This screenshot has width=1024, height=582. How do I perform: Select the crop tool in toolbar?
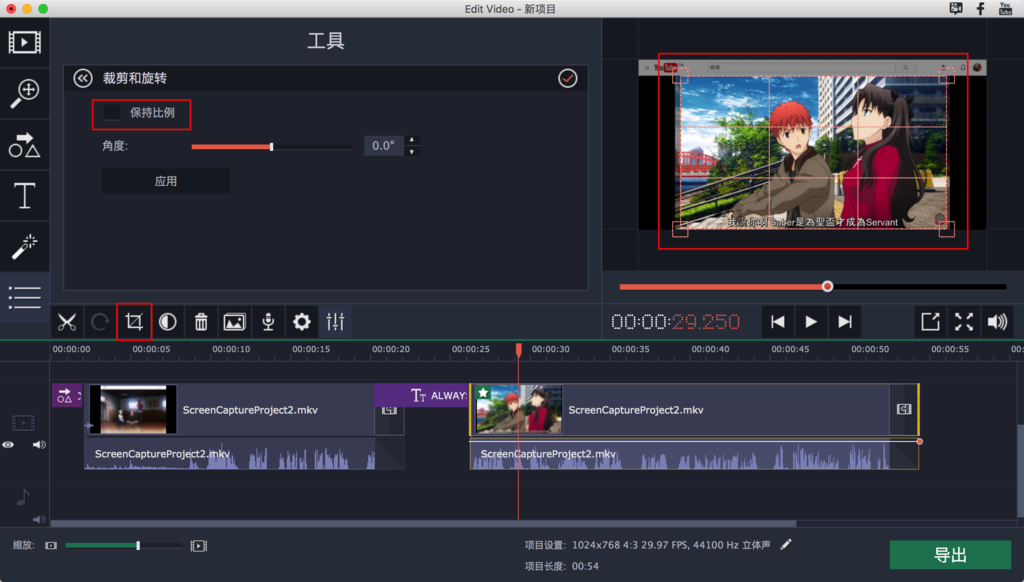(134, 322)
